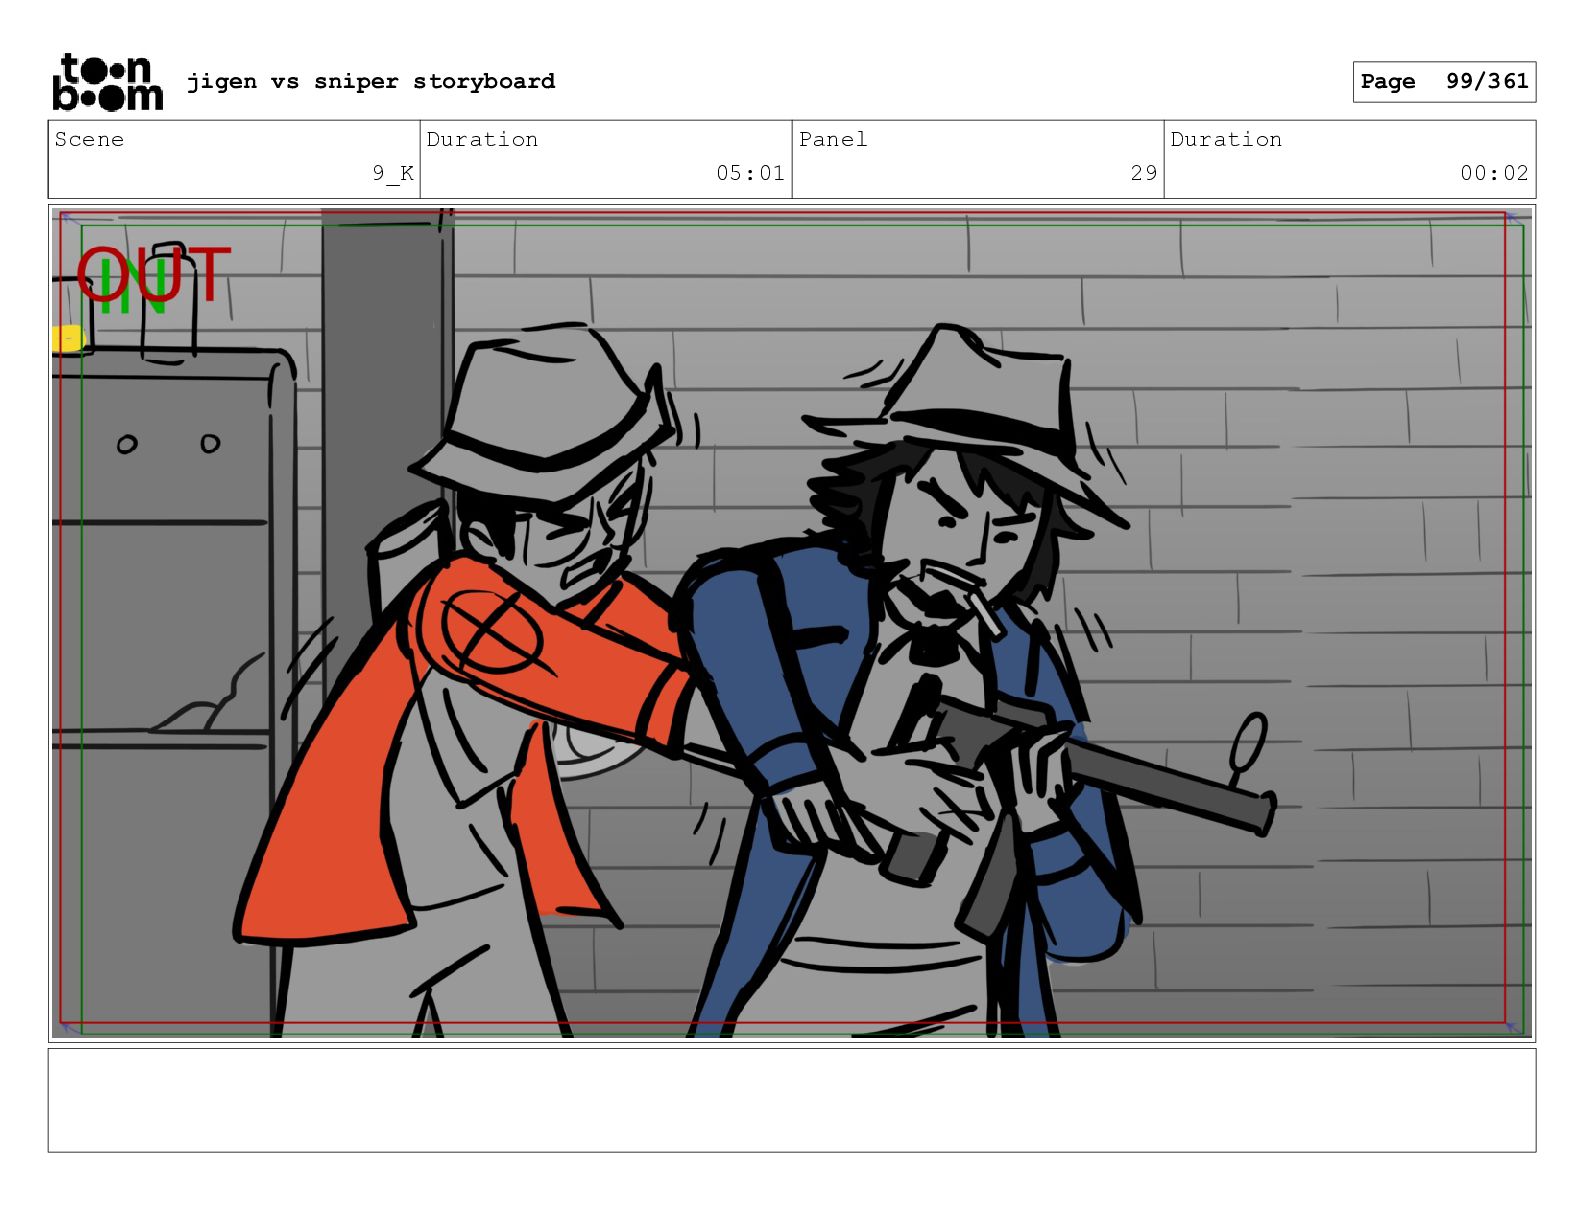Select the "Panel" header label
1584x1224 pixels.
[833, 139]
